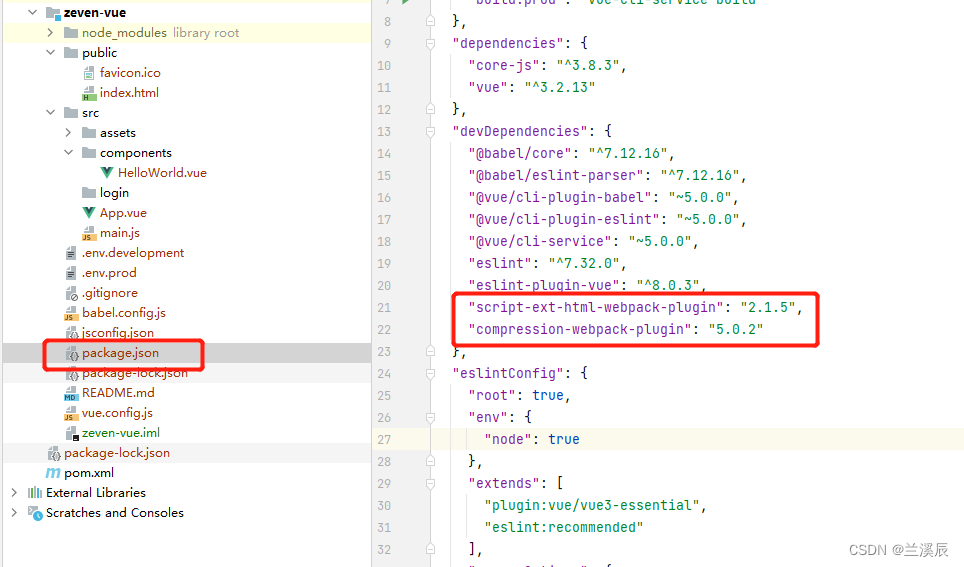Click the .gitignore file icon

tap(71, 293)
